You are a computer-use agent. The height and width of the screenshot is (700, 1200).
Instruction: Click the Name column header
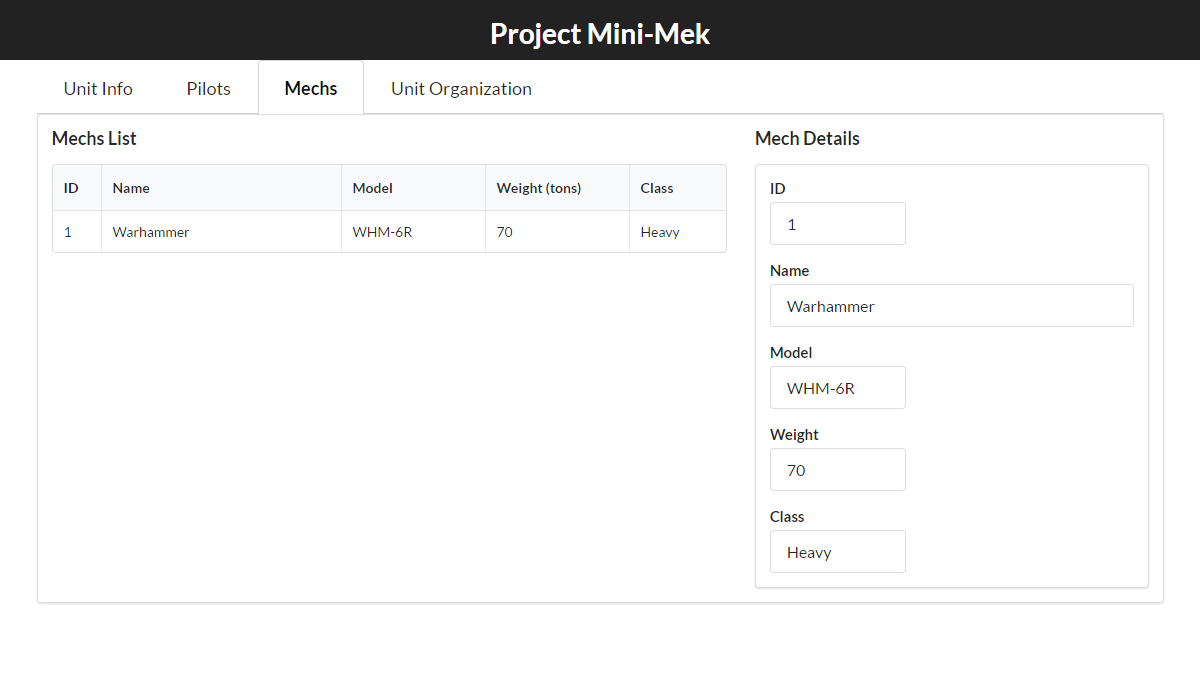point(221,188)
